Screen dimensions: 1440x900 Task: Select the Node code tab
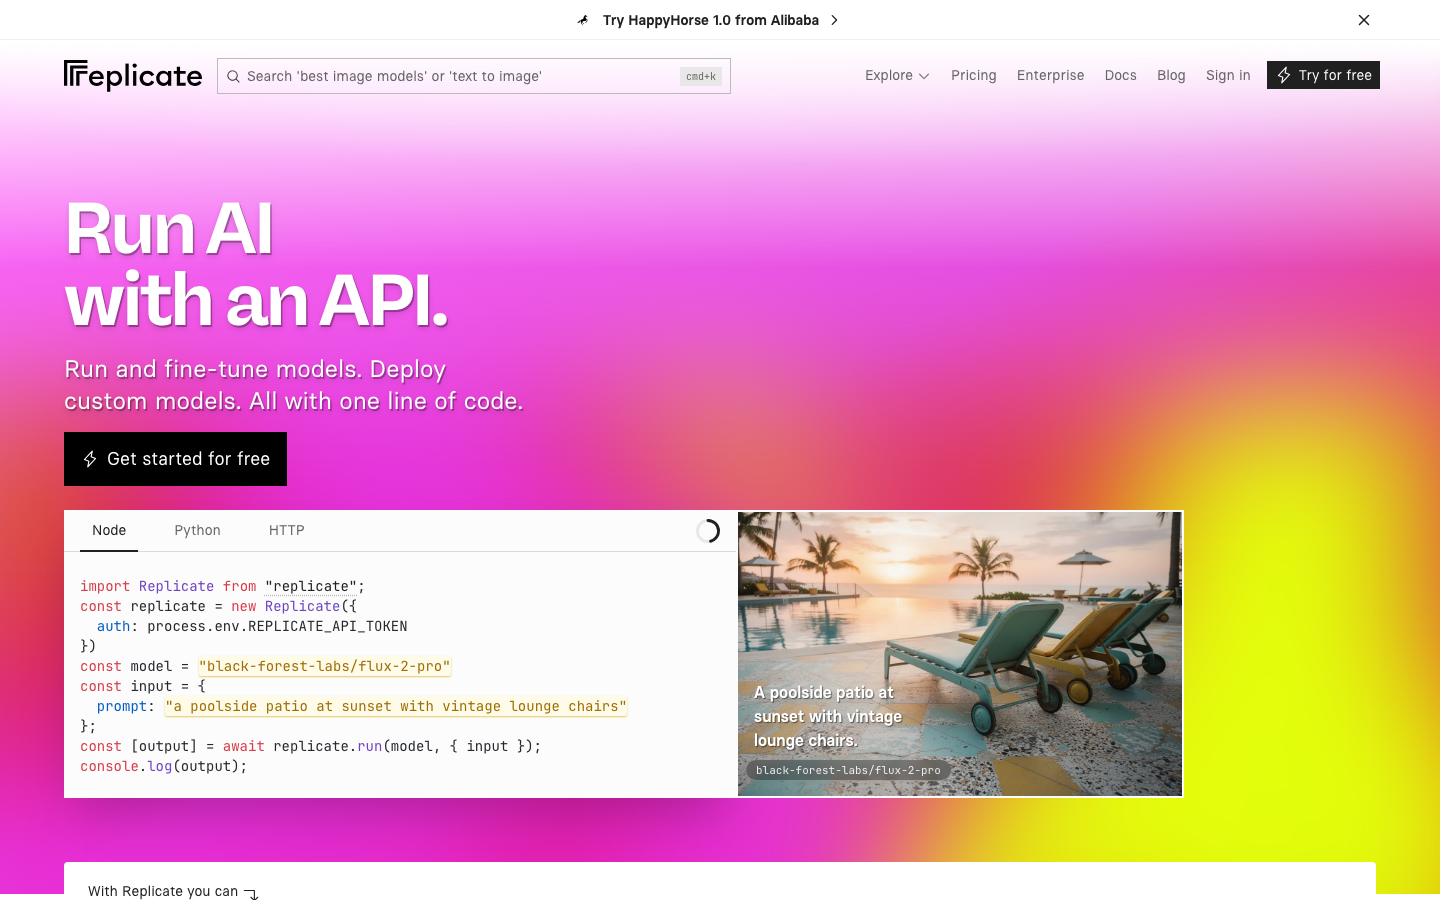[109, 530]
